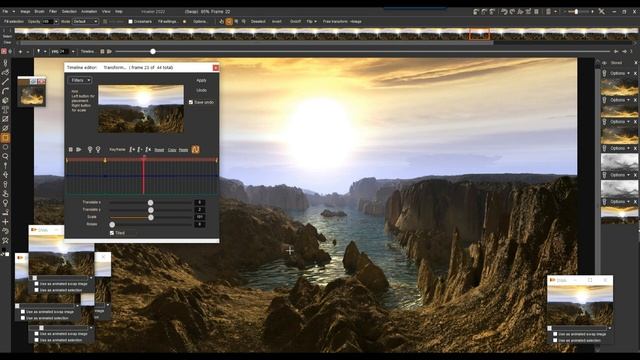Click the first lightbulb icon in Timeline editor

(x=90, y=150)
